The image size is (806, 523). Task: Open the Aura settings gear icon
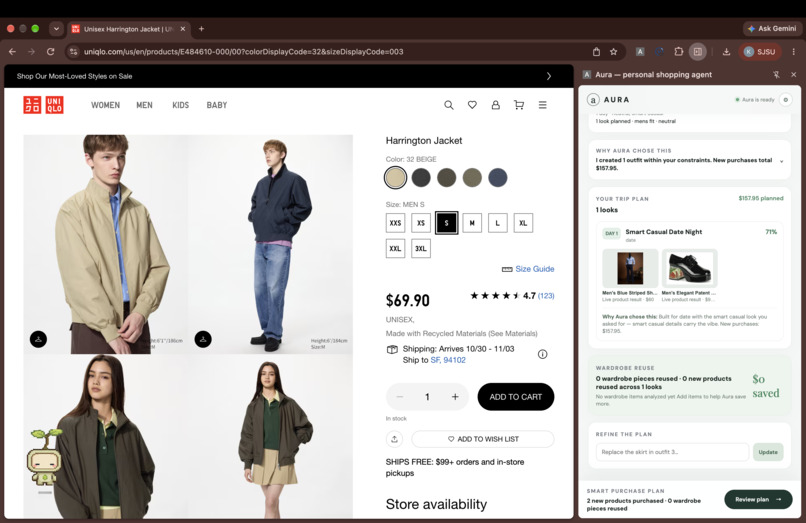click(x=785, y=100)
